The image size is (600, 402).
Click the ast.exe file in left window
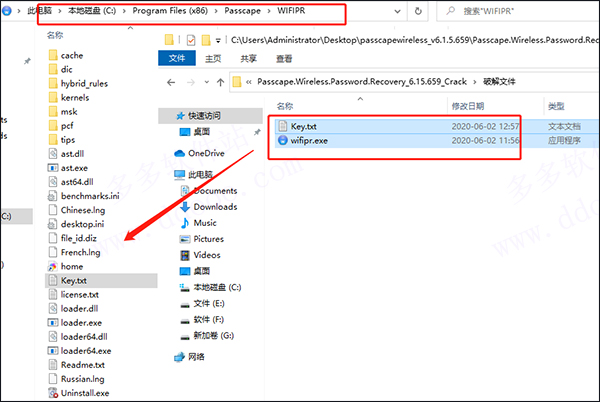74,168
